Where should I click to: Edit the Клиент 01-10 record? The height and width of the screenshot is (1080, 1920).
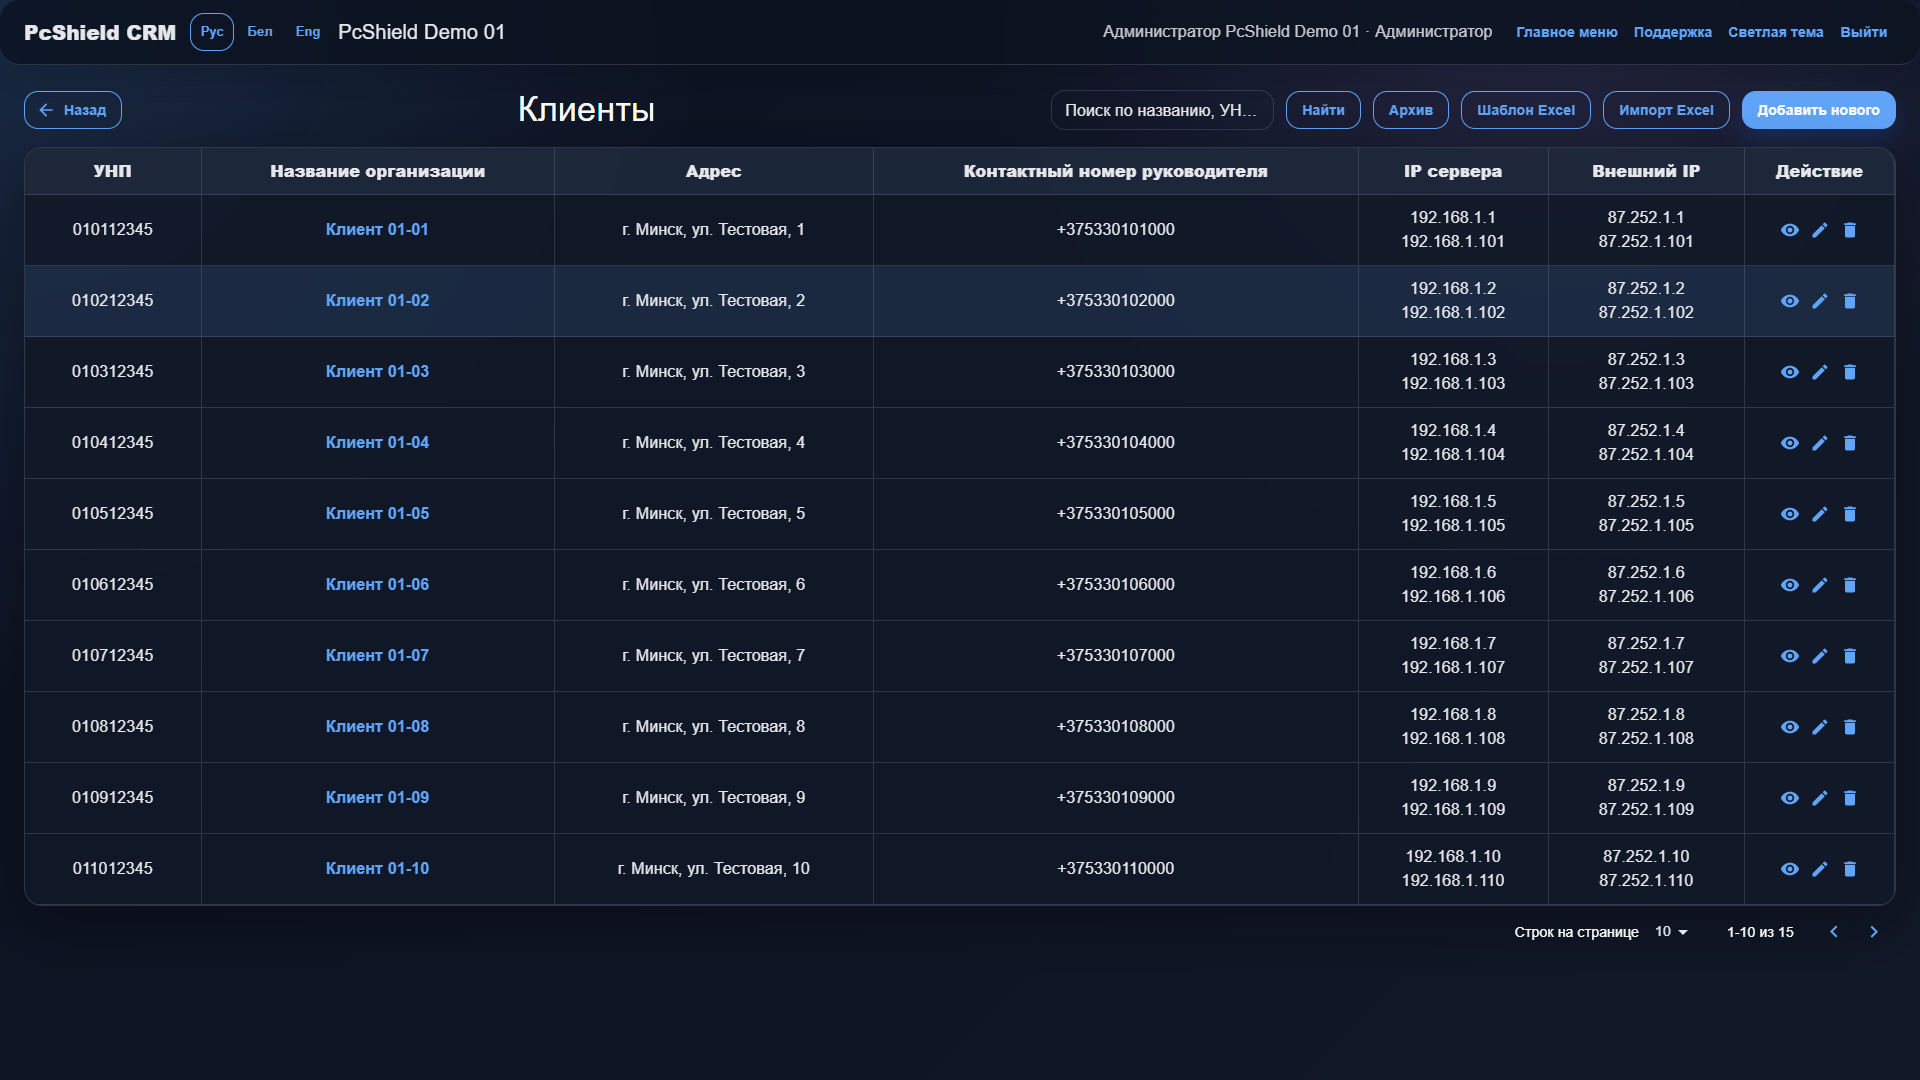[x=1820, y=869]
